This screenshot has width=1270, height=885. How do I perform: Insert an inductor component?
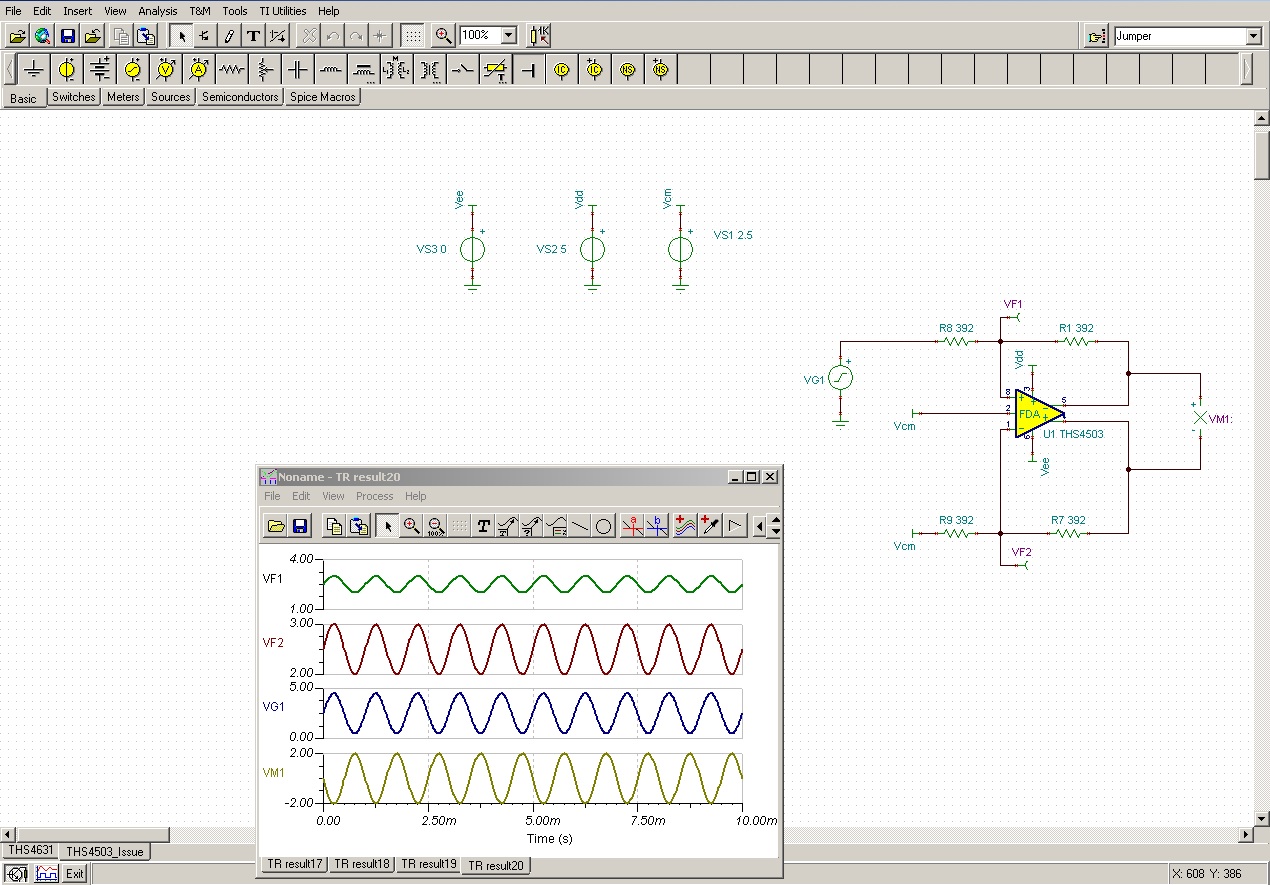[x=331, y=70]
